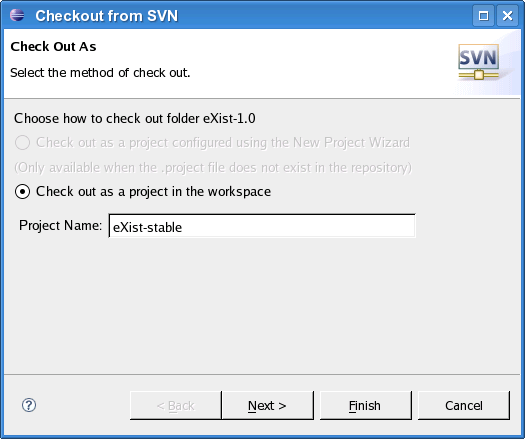Click the 'Check Out As' heading

pyautogui.click(x=53, y=47)
